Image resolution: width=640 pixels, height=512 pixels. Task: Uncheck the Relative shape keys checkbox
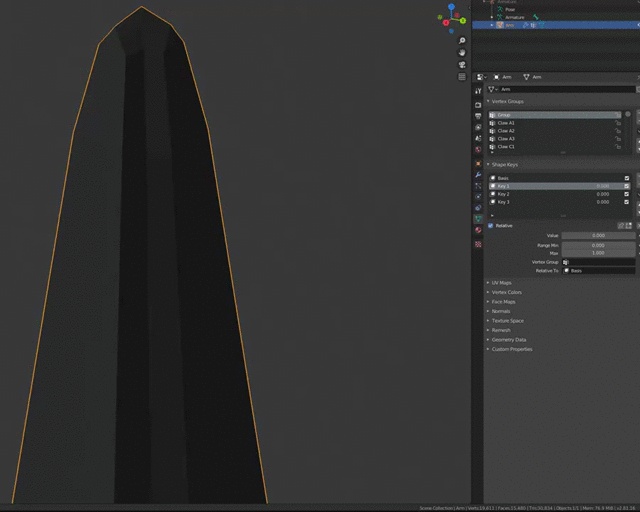pos(491,225)
